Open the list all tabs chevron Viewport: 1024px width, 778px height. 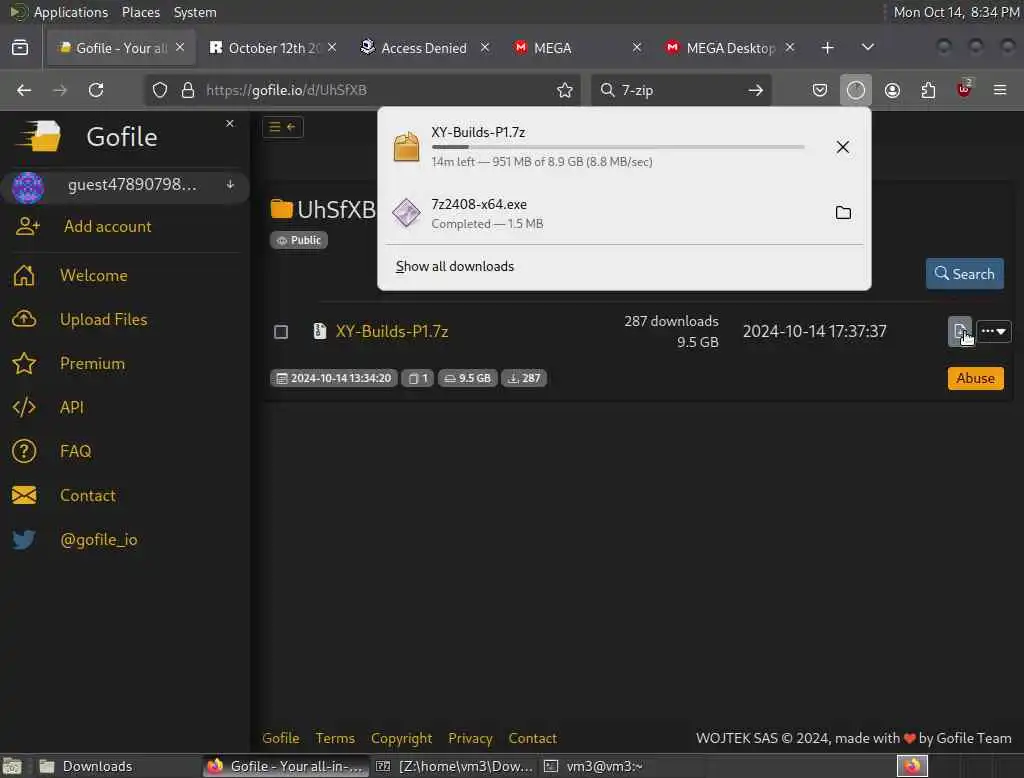pos(867,48)
